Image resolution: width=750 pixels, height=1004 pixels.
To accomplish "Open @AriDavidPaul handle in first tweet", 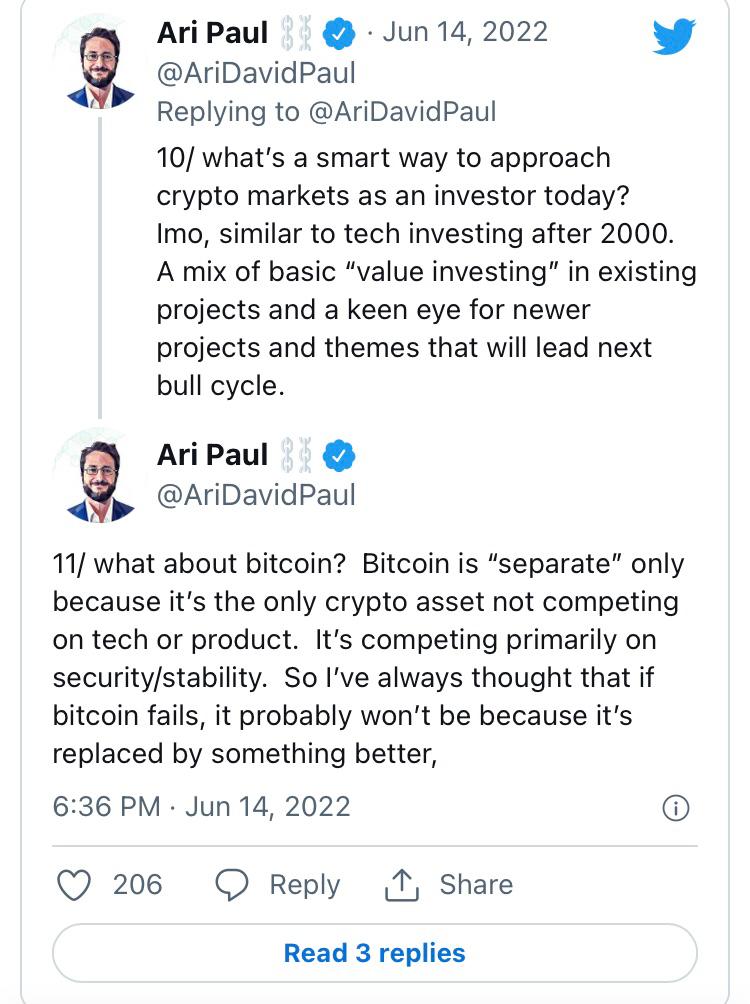I will point(256,72).
